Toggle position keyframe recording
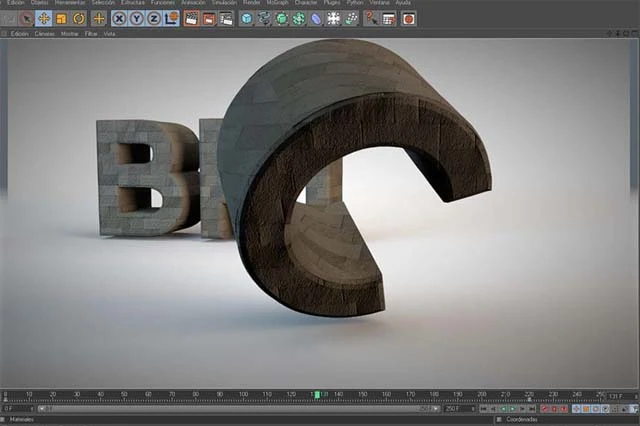This screenshot has width=640, height=426. pos(576,408)
